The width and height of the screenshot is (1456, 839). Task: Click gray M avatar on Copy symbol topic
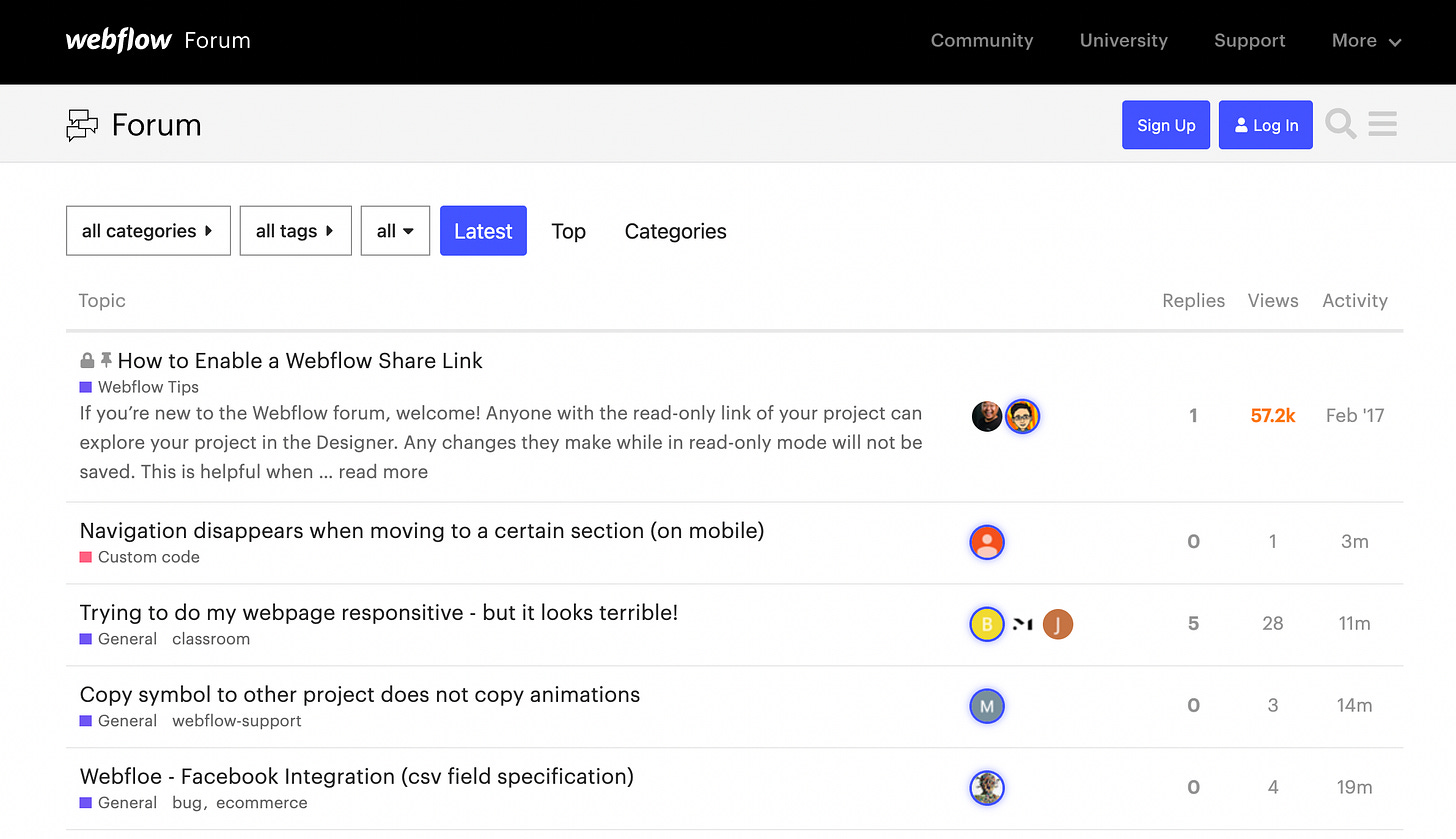tap(987, 706)
